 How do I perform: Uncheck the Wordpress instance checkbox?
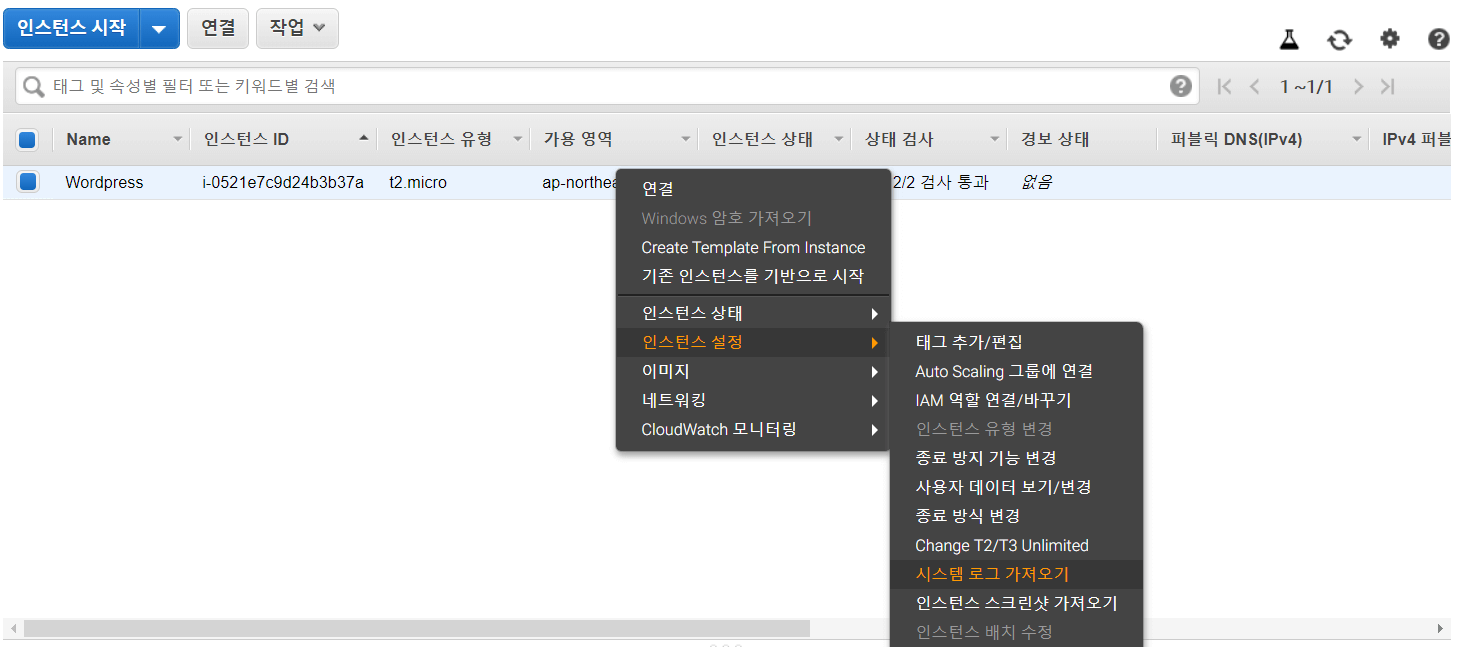[27, 182]
